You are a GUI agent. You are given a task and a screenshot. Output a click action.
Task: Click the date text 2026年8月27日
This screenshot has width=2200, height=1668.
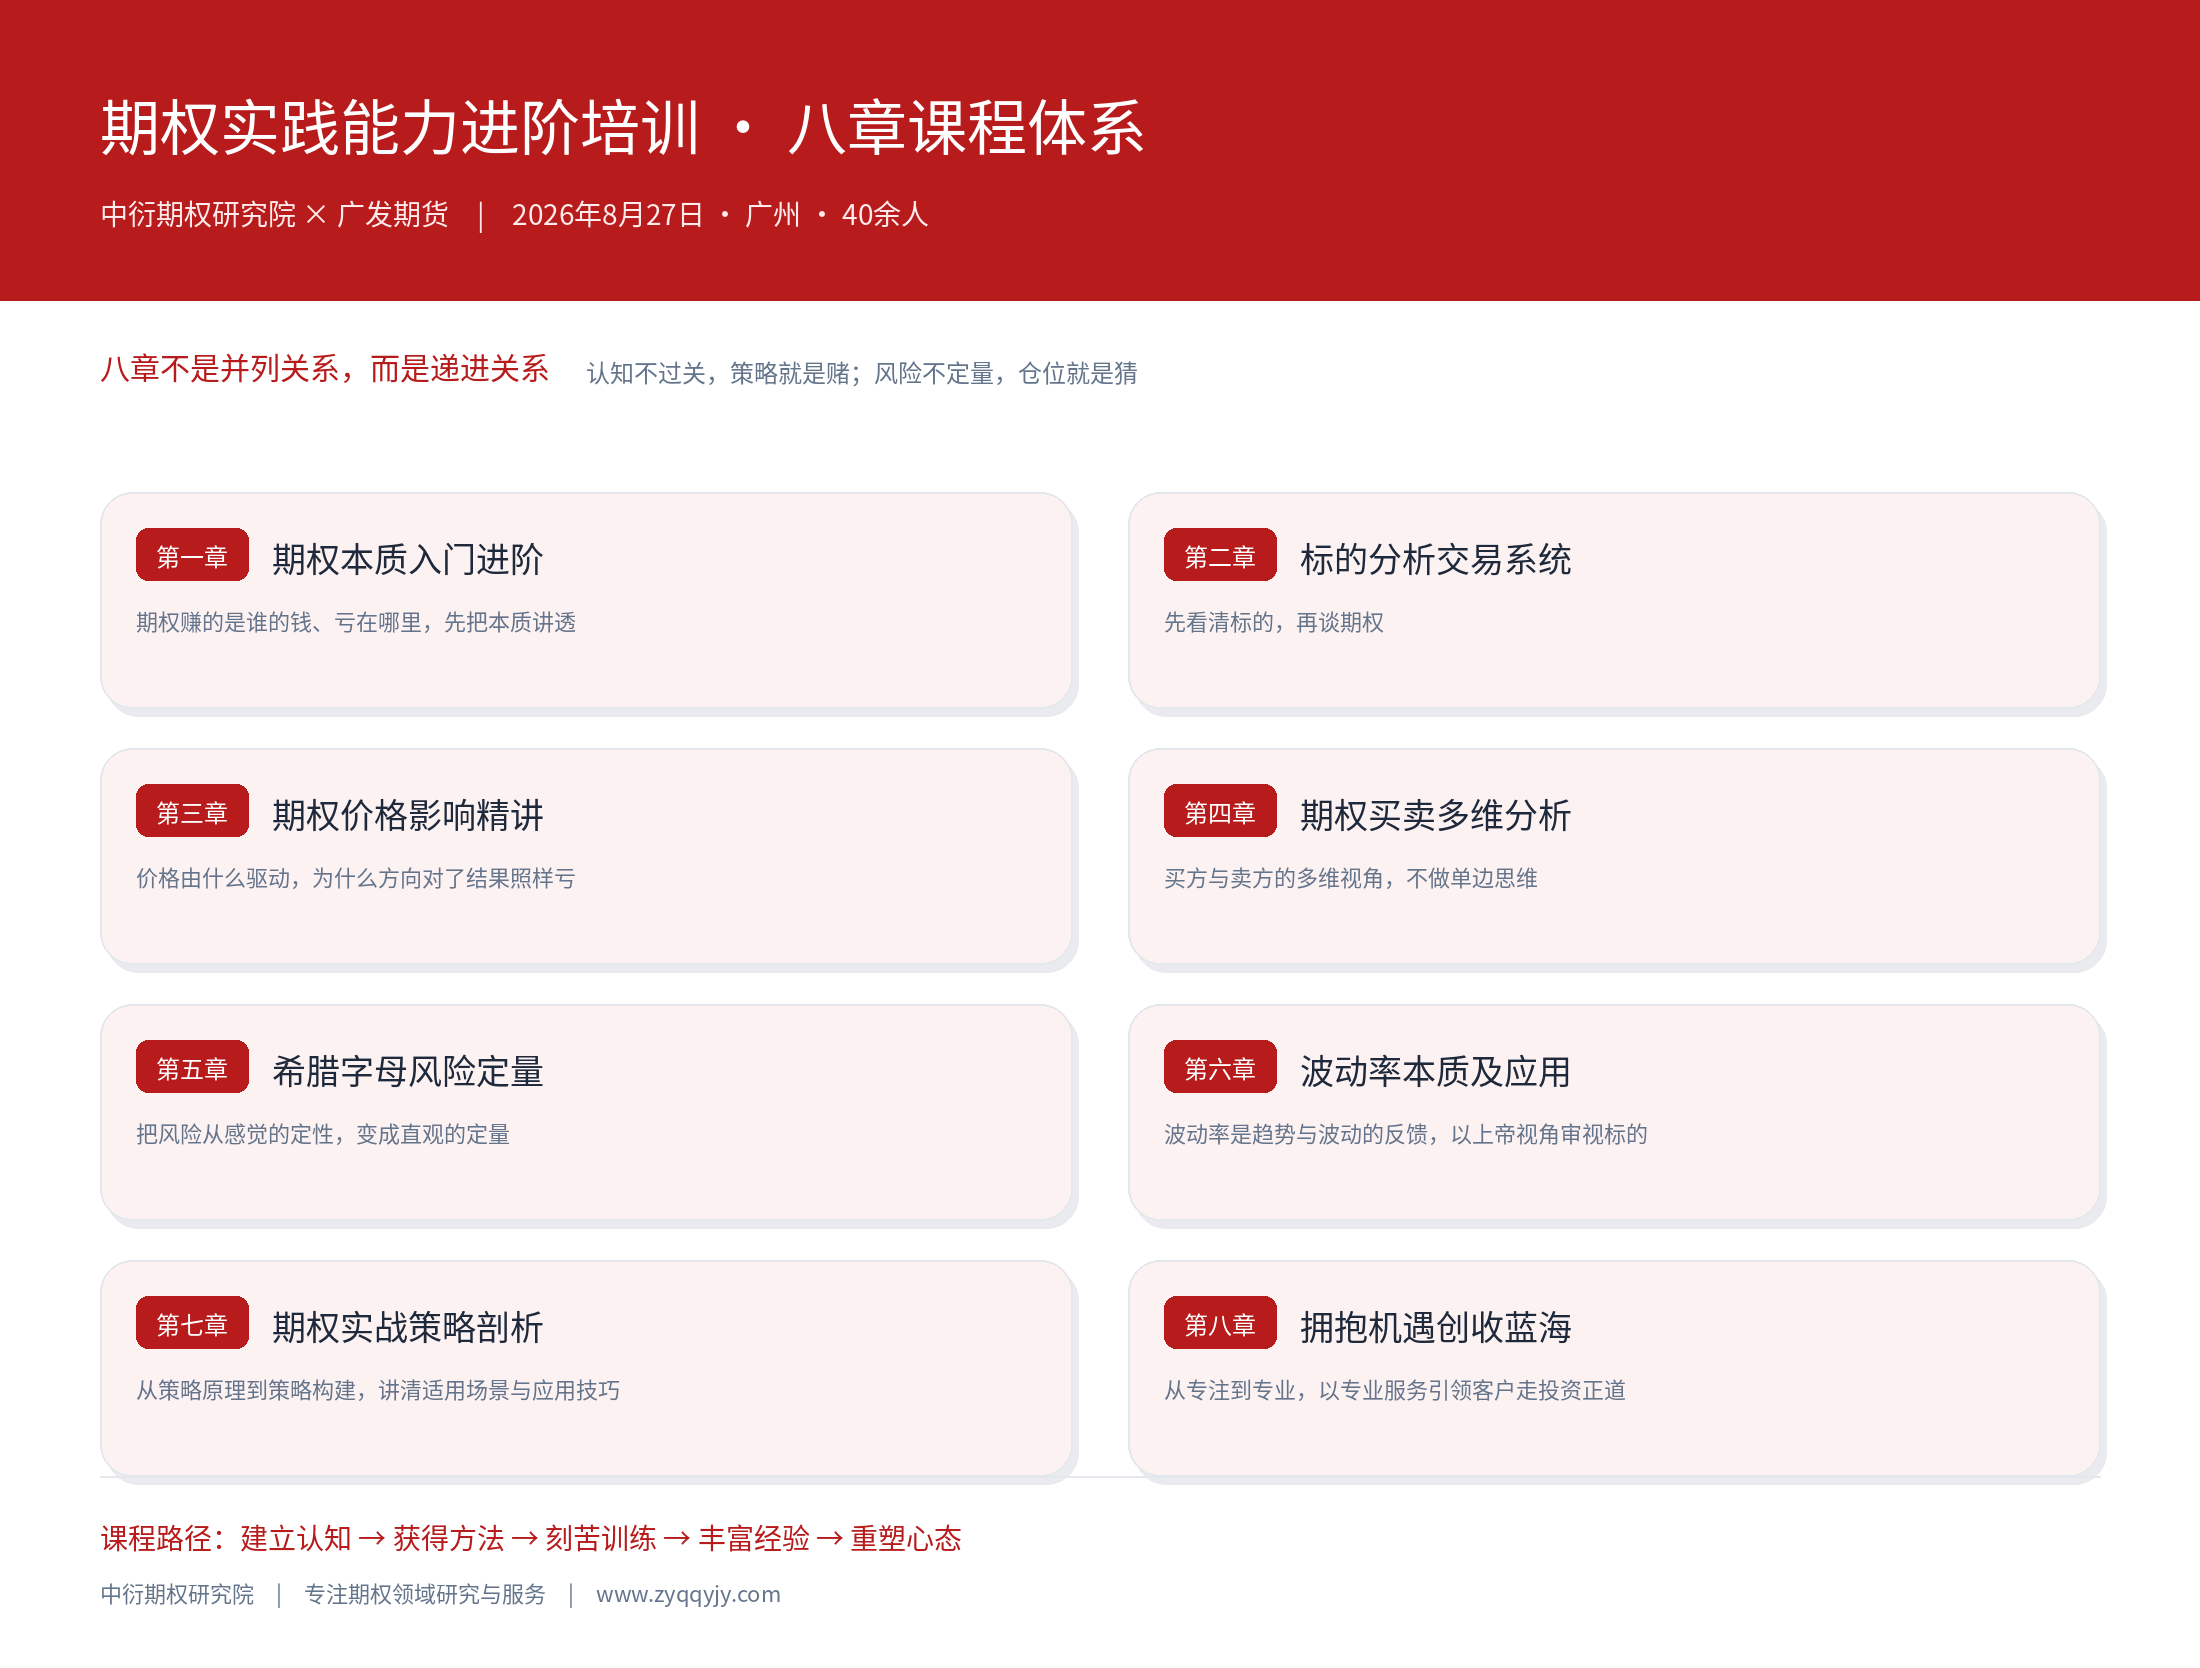[x=607, y=214]
